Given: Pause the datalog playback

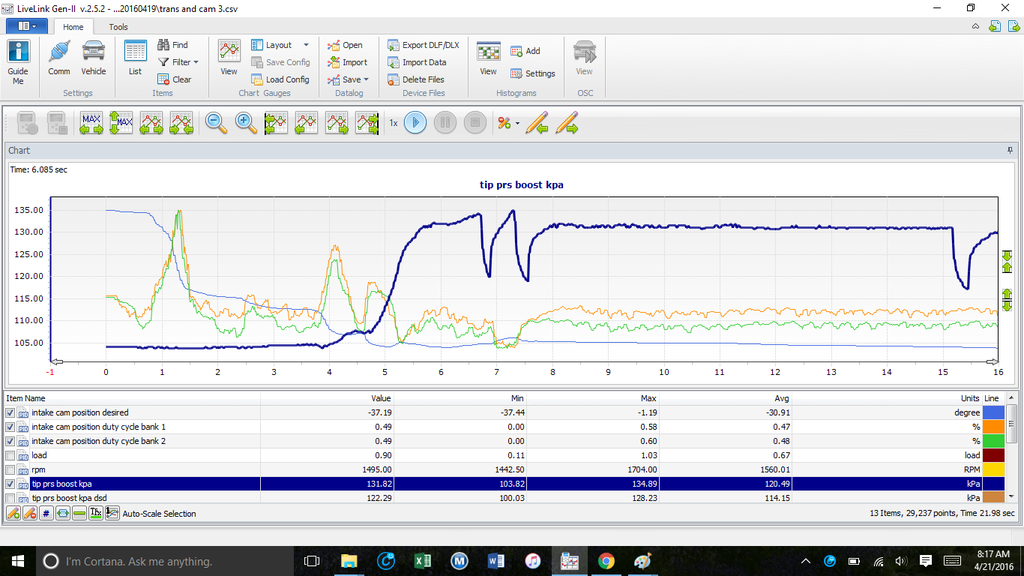Looking at the screenshot, I should (x=445, y=123).
